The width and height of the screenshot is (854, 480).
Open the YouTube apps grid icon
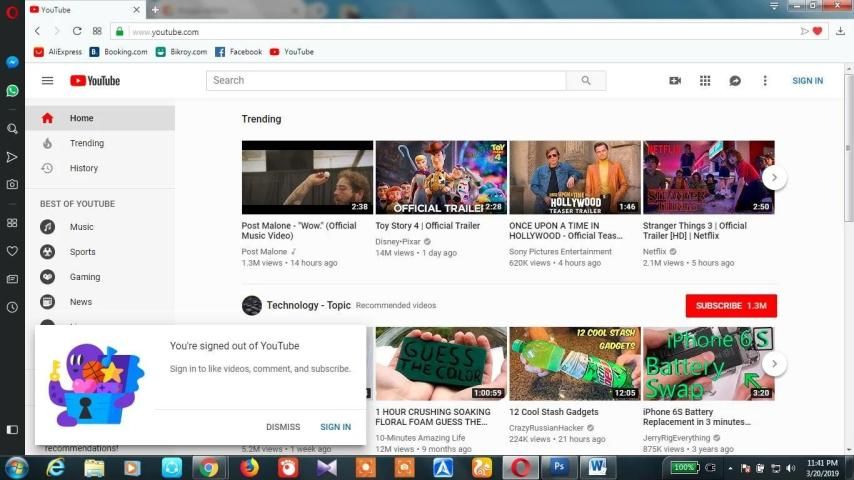(x=705, y=81)
